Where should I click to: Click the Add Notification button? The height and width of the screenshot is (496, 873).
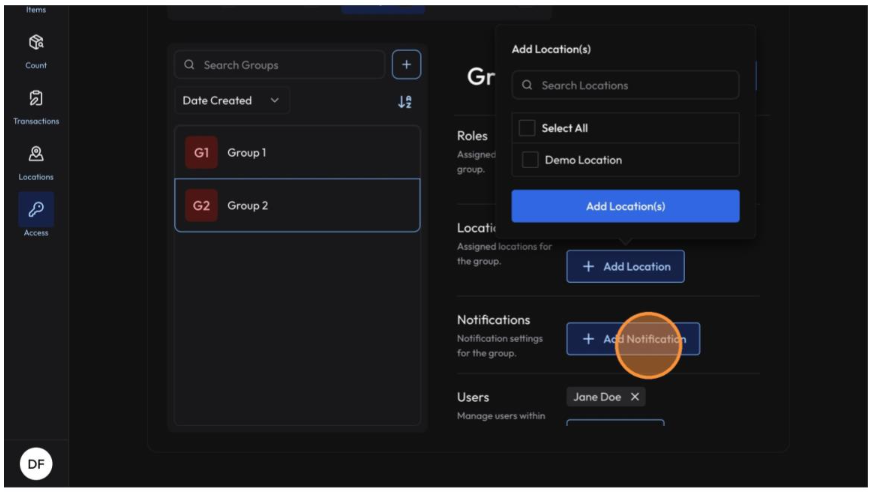tap(633, 339)
